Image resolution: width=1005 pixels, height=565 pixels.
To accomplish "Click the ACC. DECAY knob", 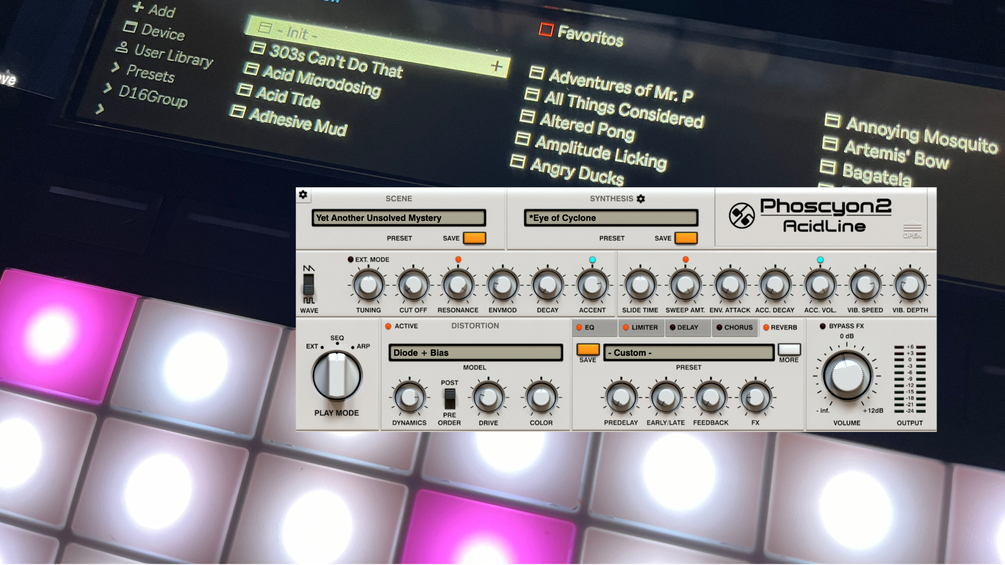I will pos(775,285).
